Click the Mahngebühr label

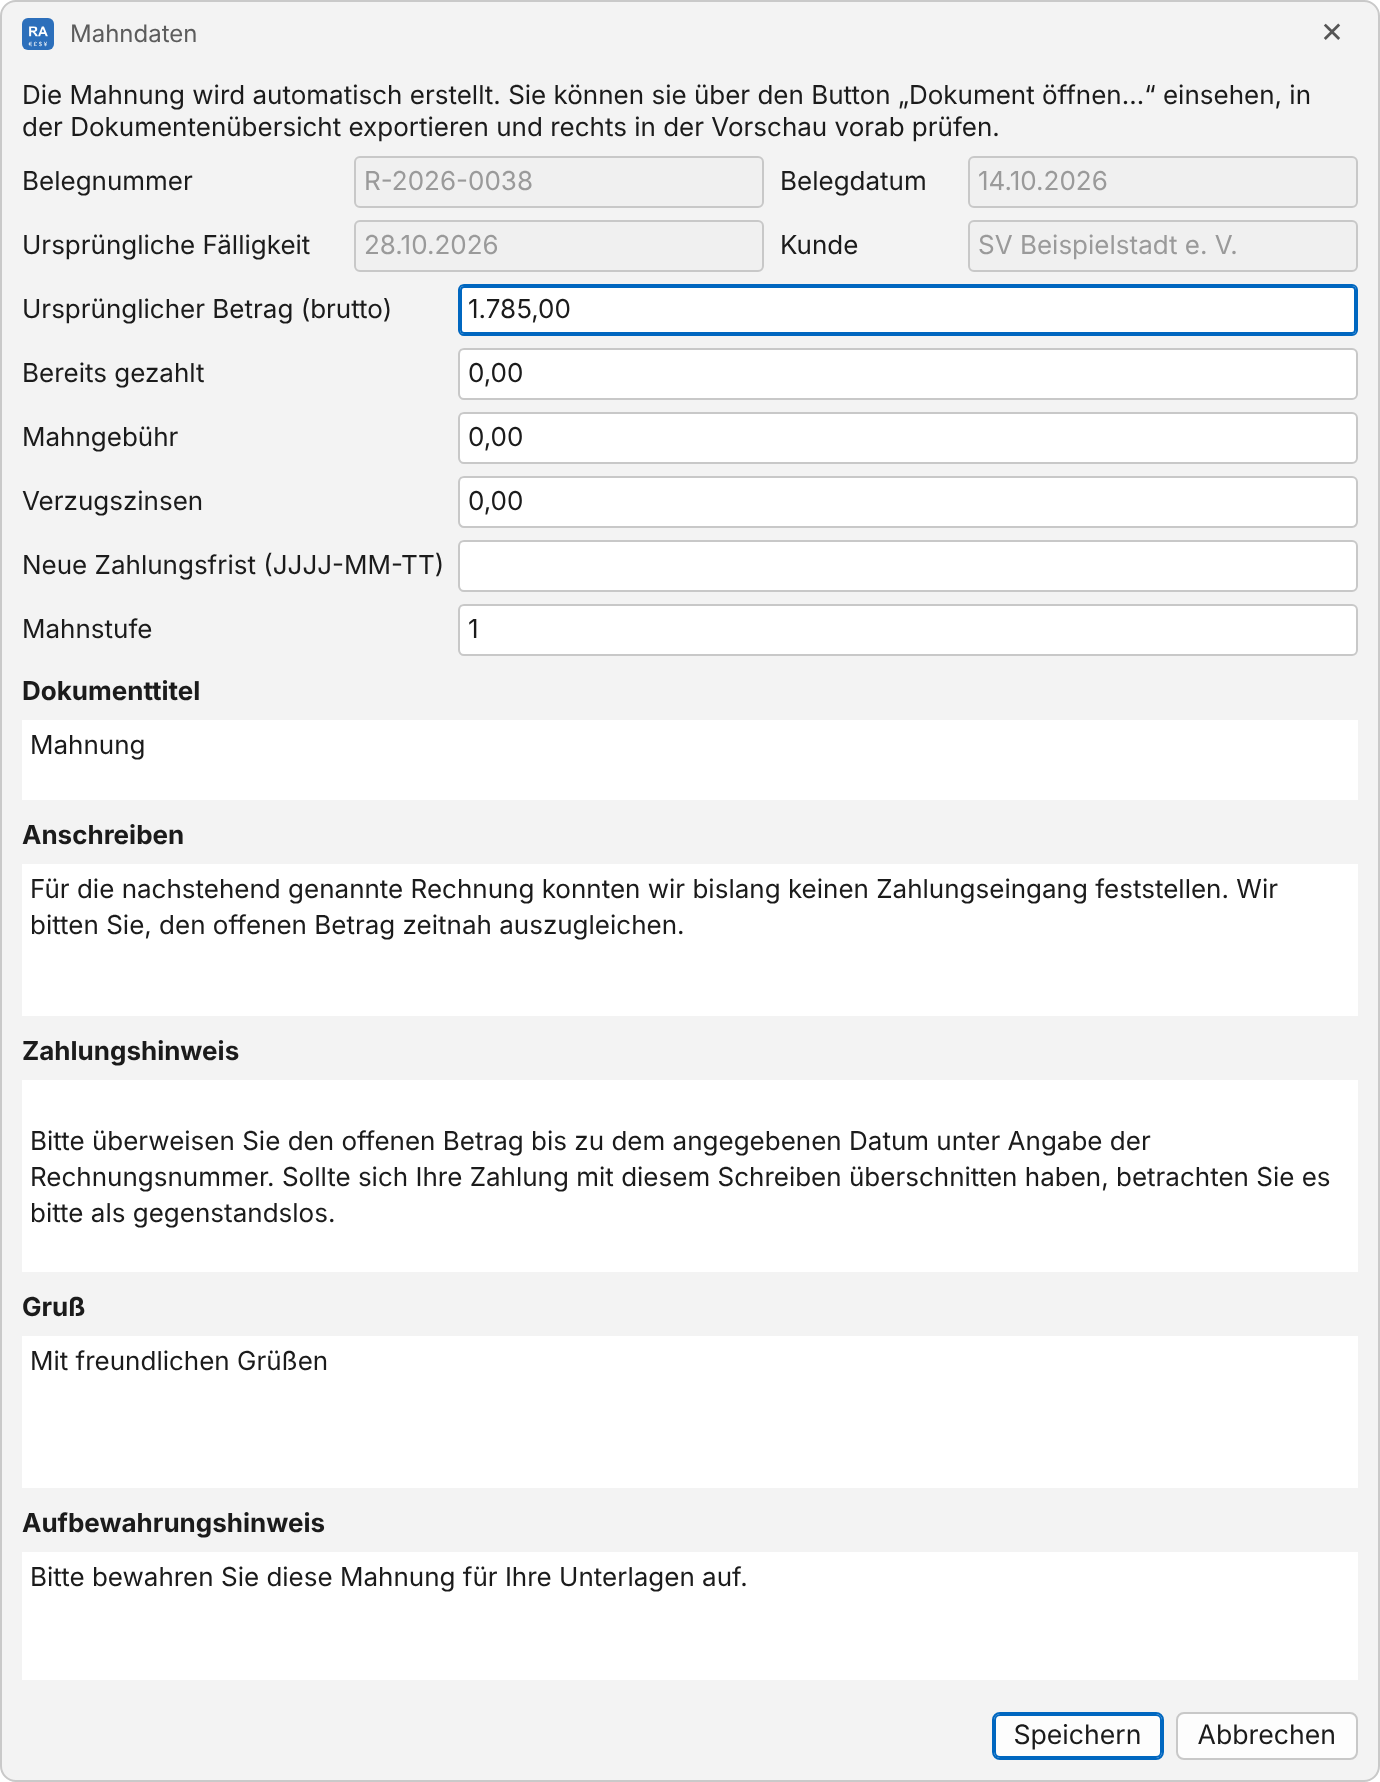tap(100, 437)
